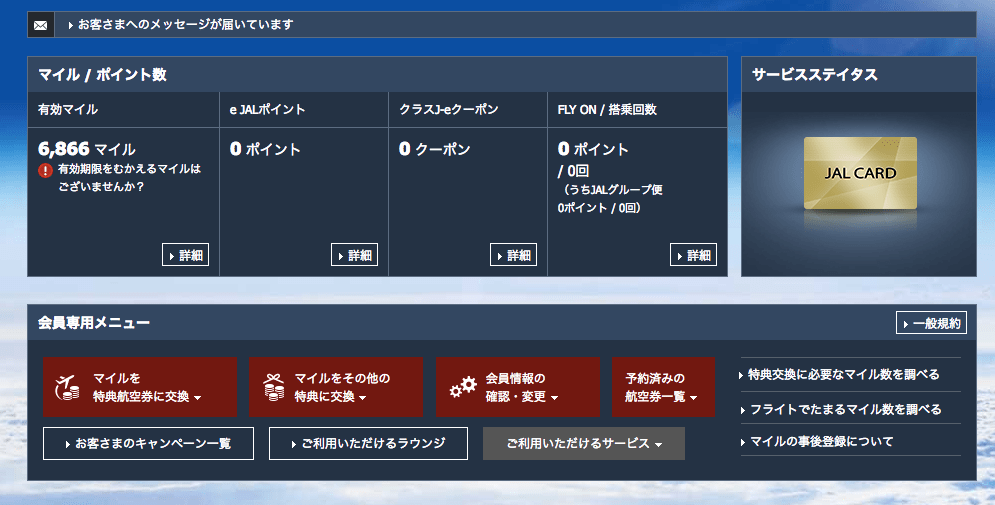Screen dimensions: 995x505
Task: Open the 一般規約 button
Action: 932,323
